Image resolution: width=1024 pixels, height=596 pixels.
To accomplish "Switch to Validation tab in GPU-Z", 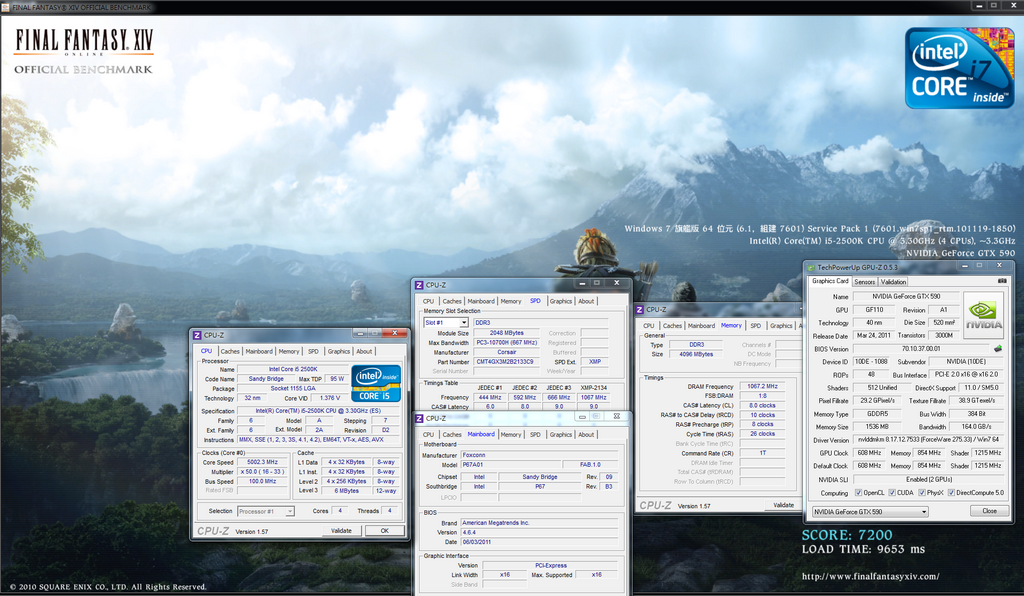I will (x=893, y=282).
